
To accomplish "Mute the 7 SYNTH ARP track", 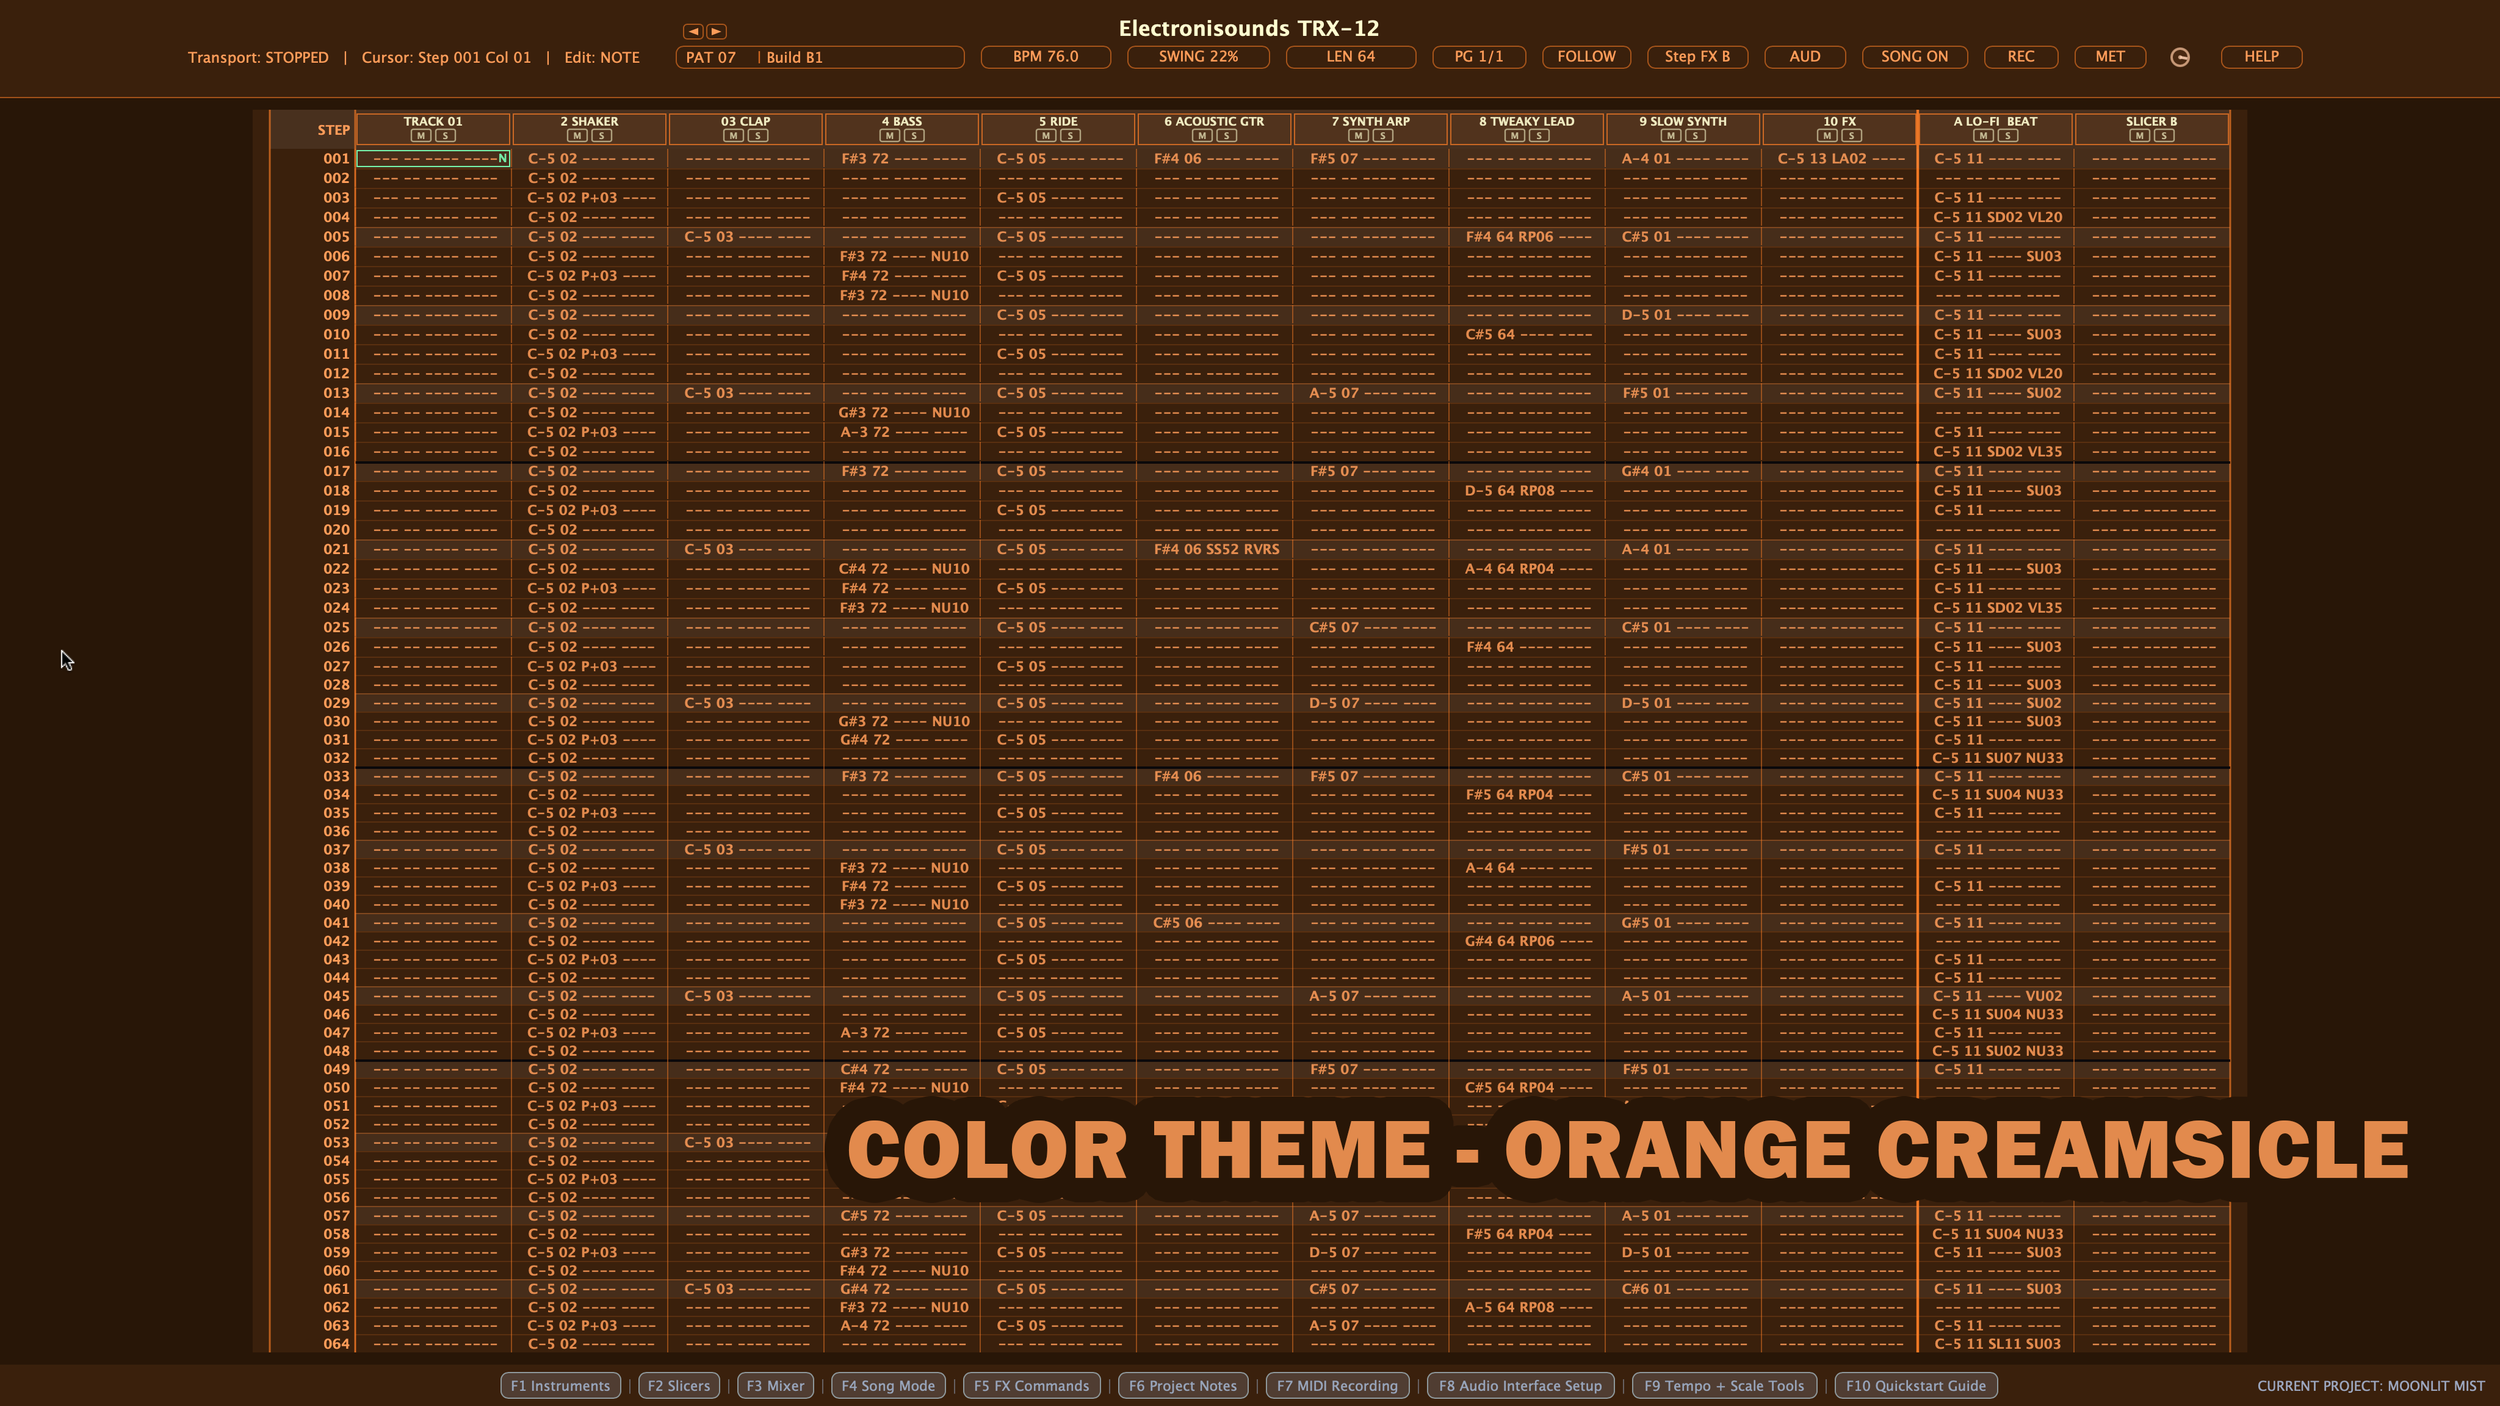I will click(1358, 136).
